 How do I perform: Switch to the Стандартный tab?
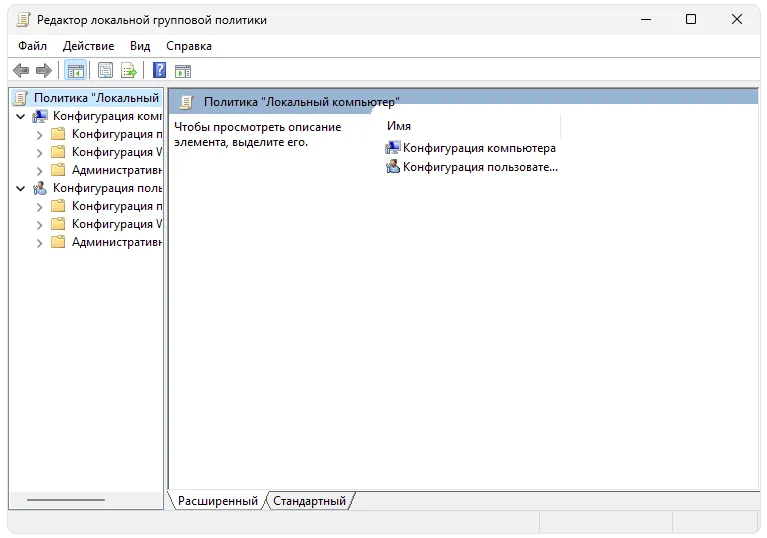click(x=309, y=501)
